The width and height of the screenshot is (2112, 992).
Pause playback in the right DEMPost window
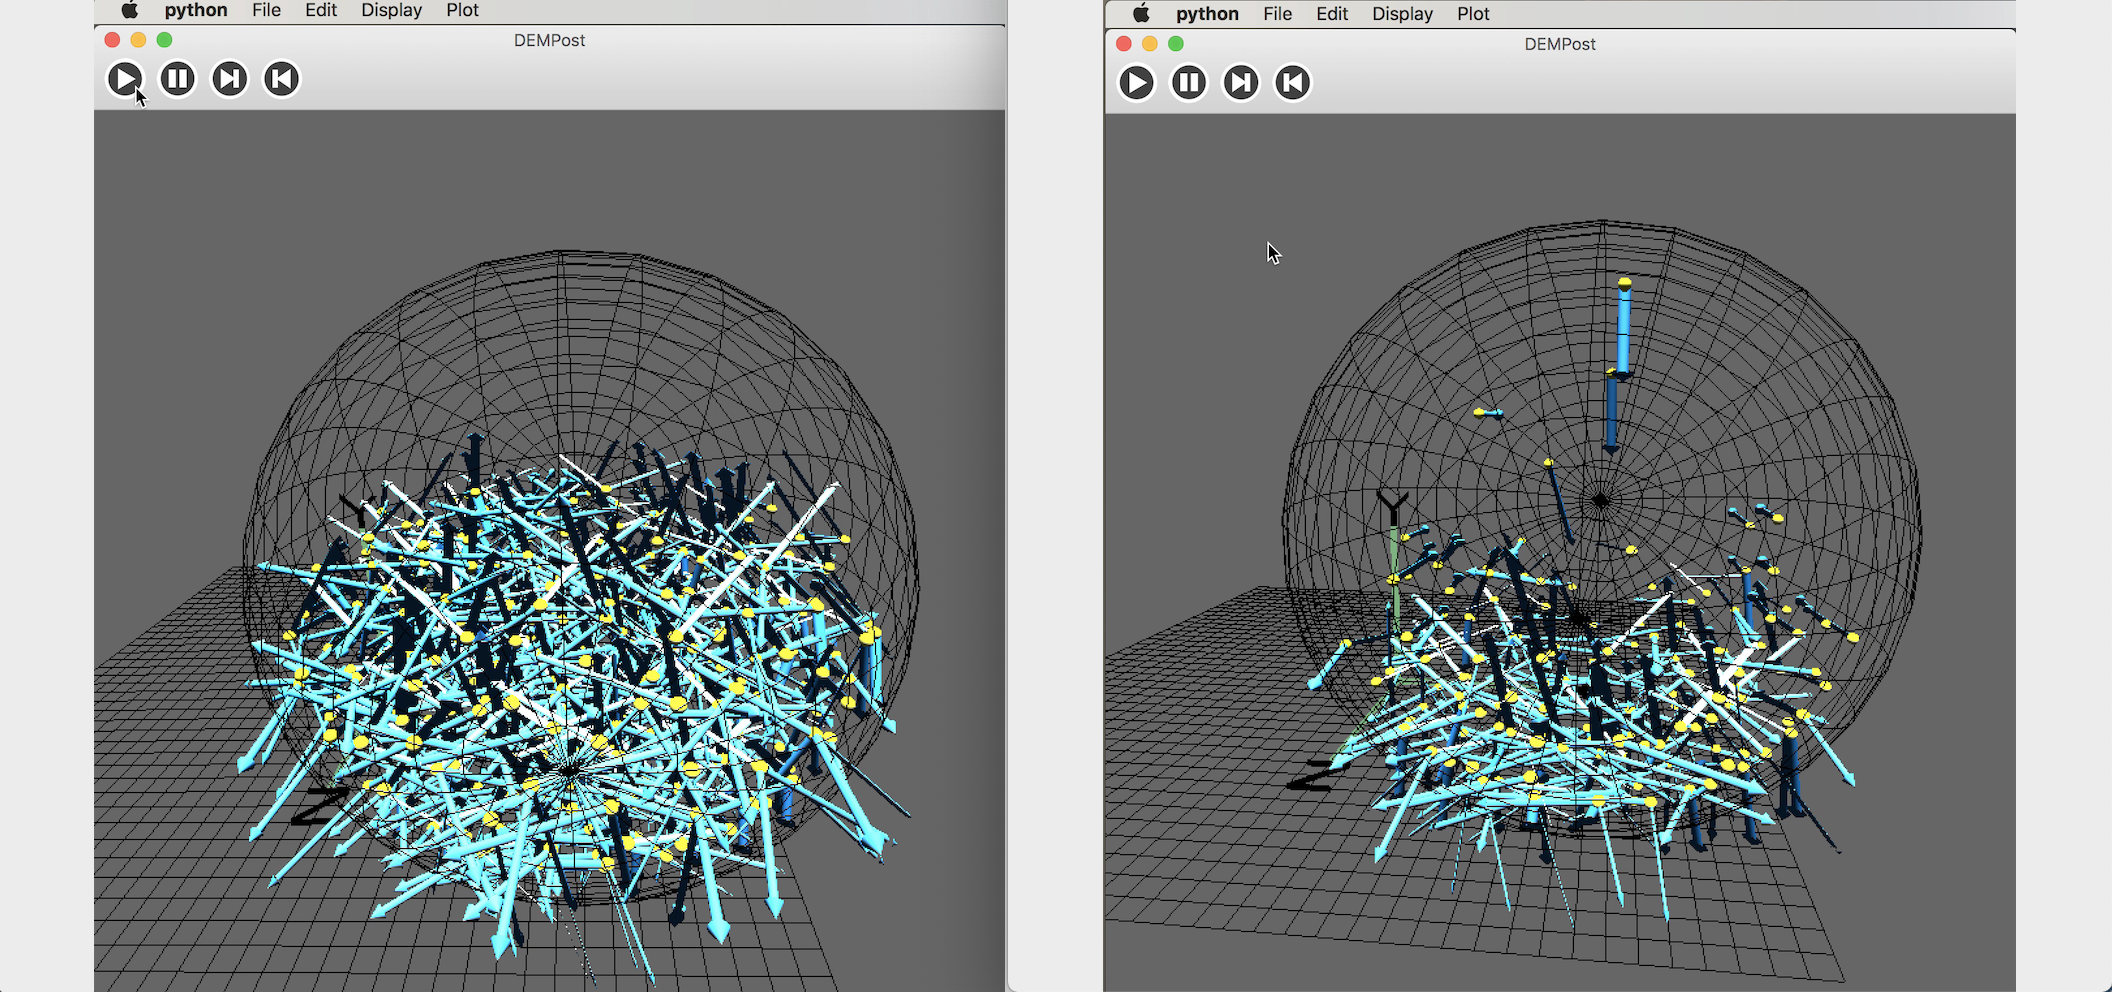(1189, 83)
